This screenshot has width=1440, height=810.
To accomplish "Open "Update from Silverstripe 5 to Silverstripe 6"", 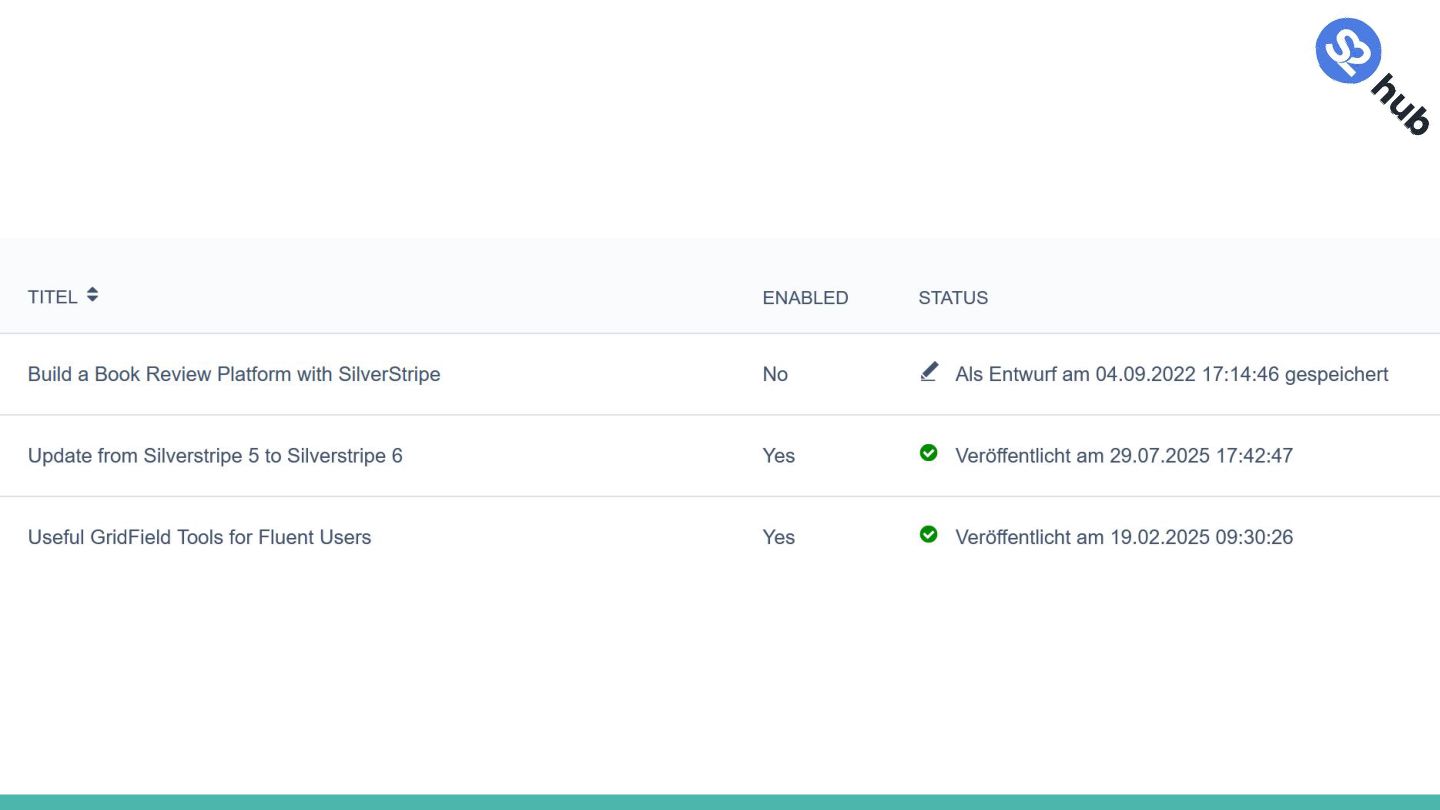I will click(x=215, y=456).
